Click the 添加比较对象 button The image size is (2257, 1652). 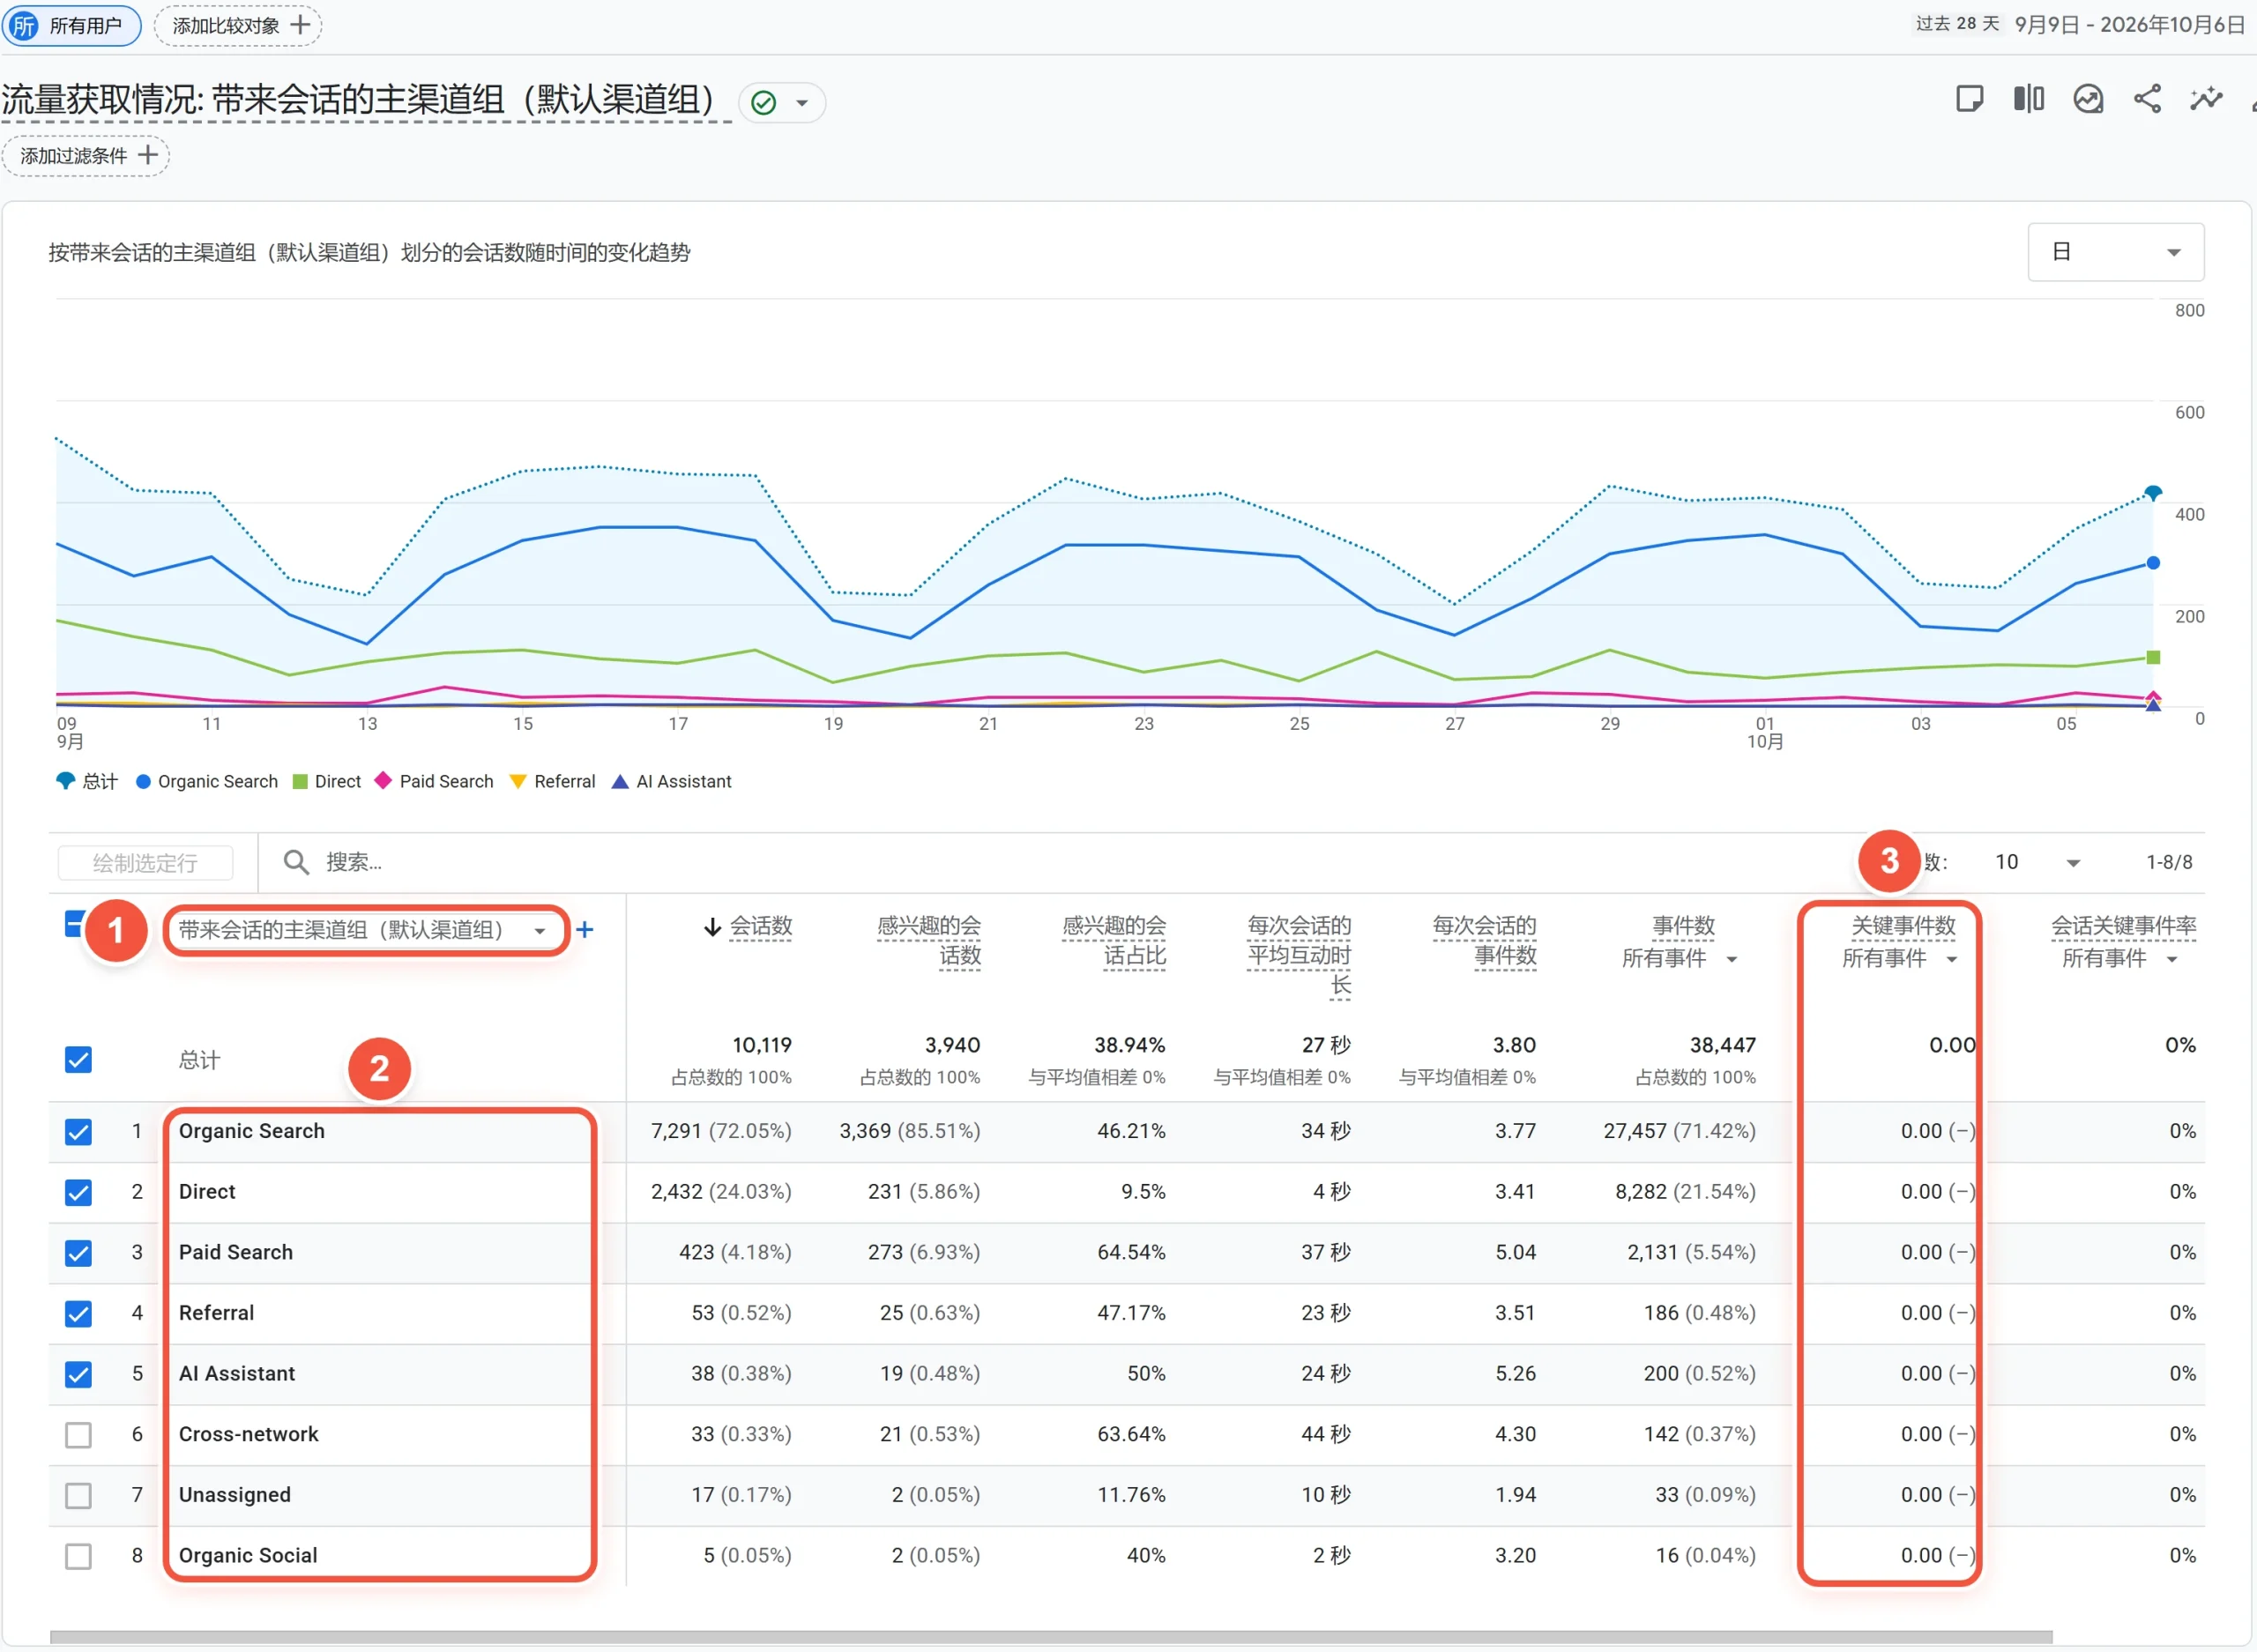click(x=238, y=25)
